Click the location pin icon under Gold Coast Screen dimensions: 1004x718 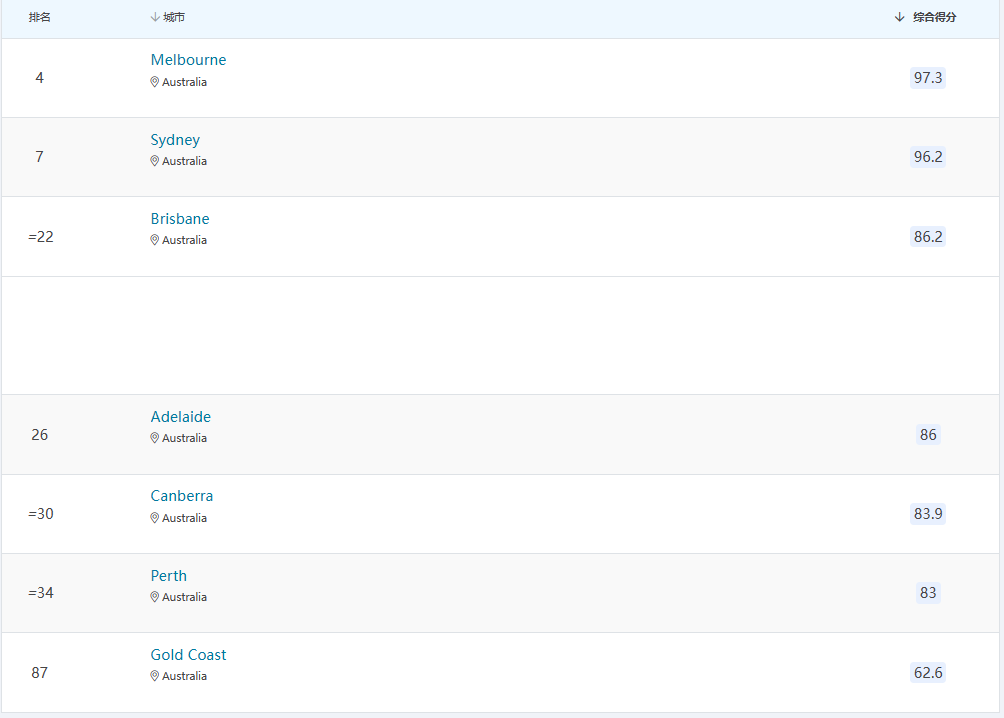pyautogui.click(x=155, y=676)
